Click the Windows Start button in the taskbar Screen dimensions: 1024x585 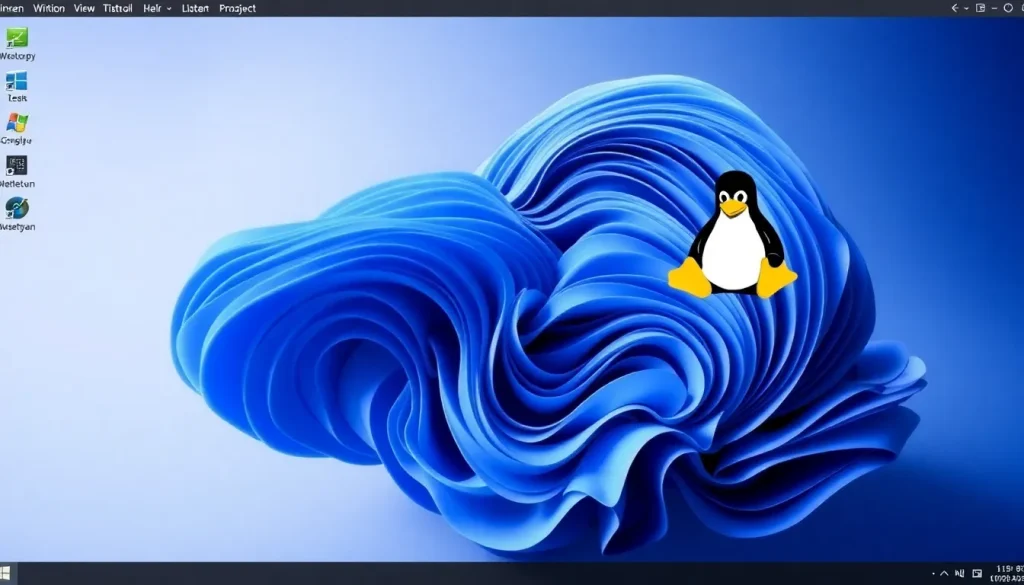click(x=5, y=573)
